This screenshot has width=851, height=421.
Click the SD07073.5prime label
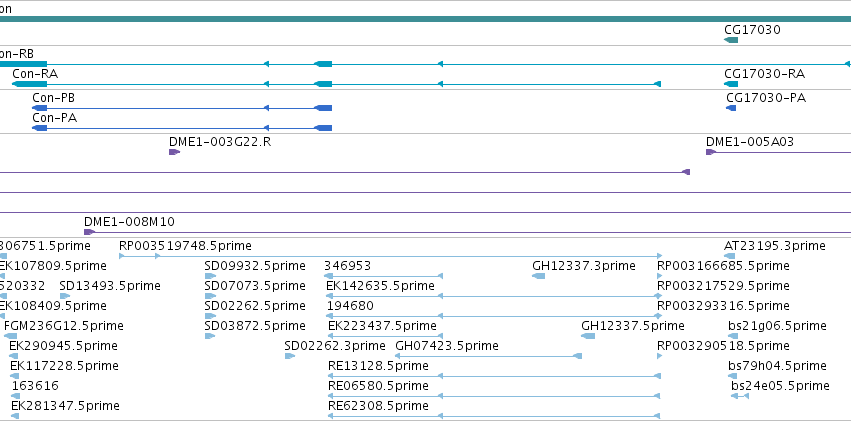point(255,285)
